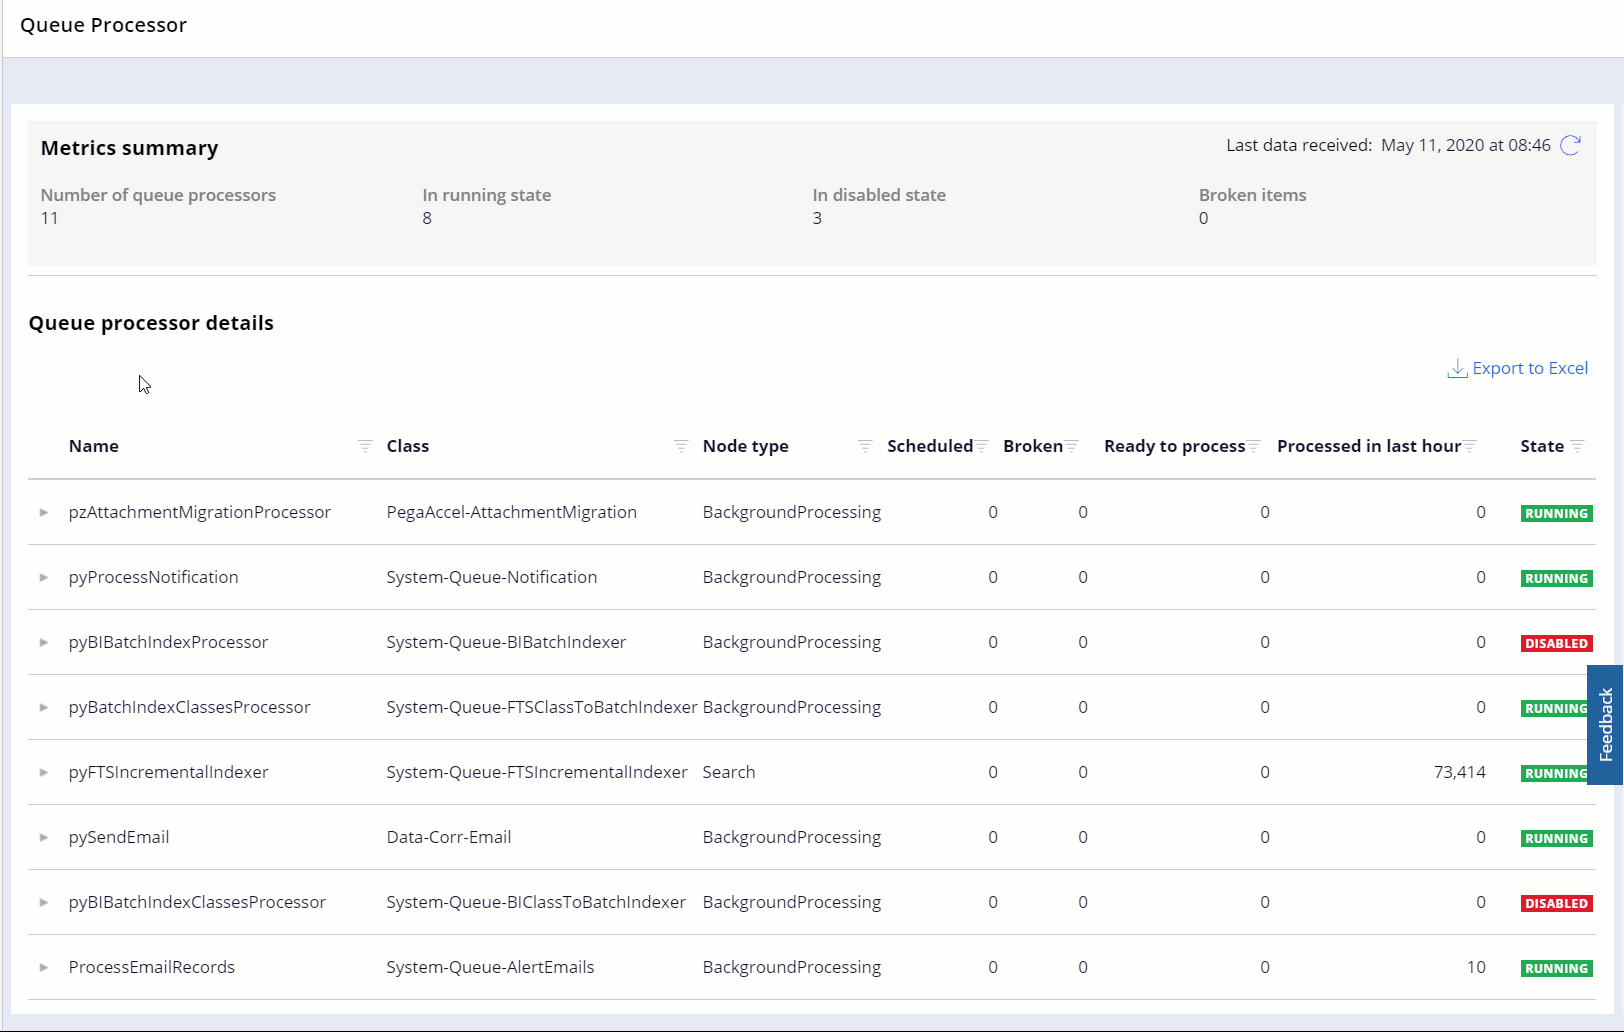The height and width of the screenshot is (1032, 1624).
Task: Sort by State column header
Action: [1541, 446]
